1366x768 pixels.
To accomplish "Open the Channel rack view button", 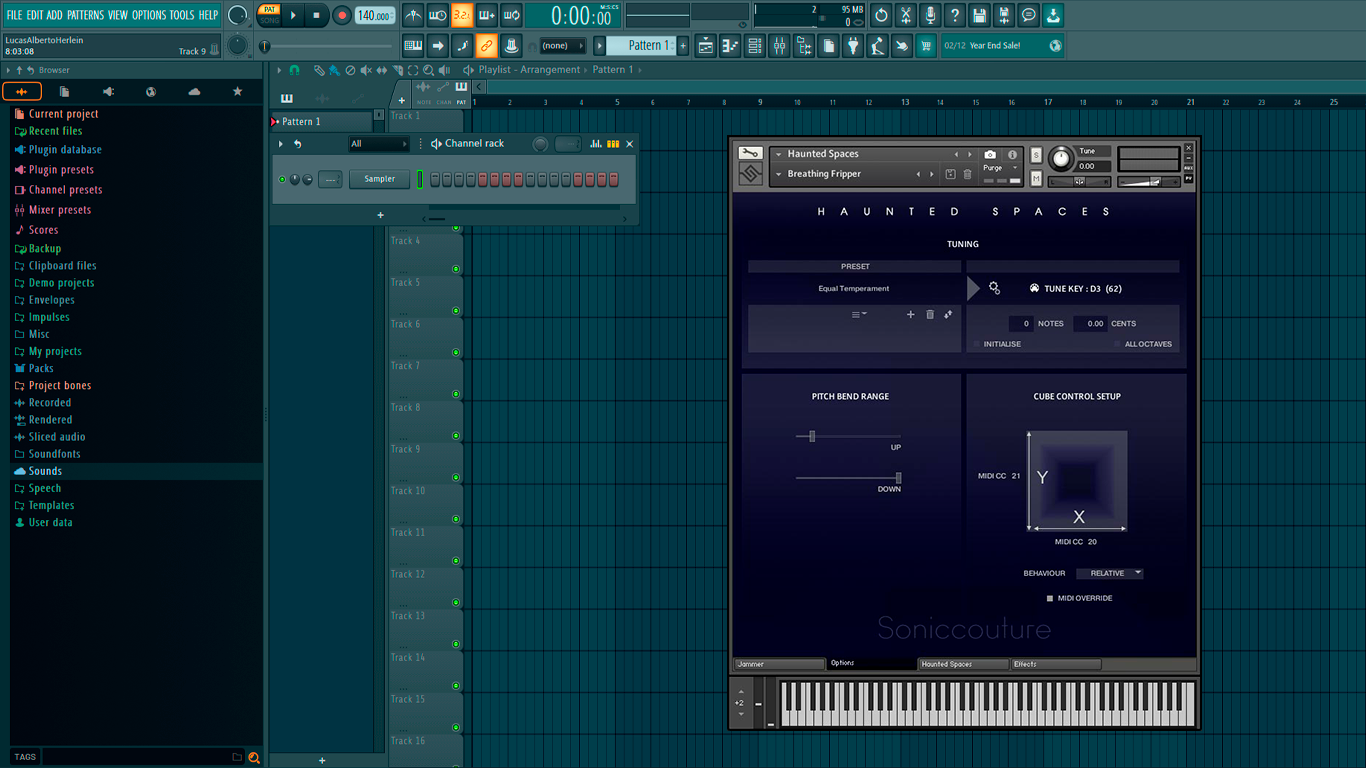I will 755,46.
